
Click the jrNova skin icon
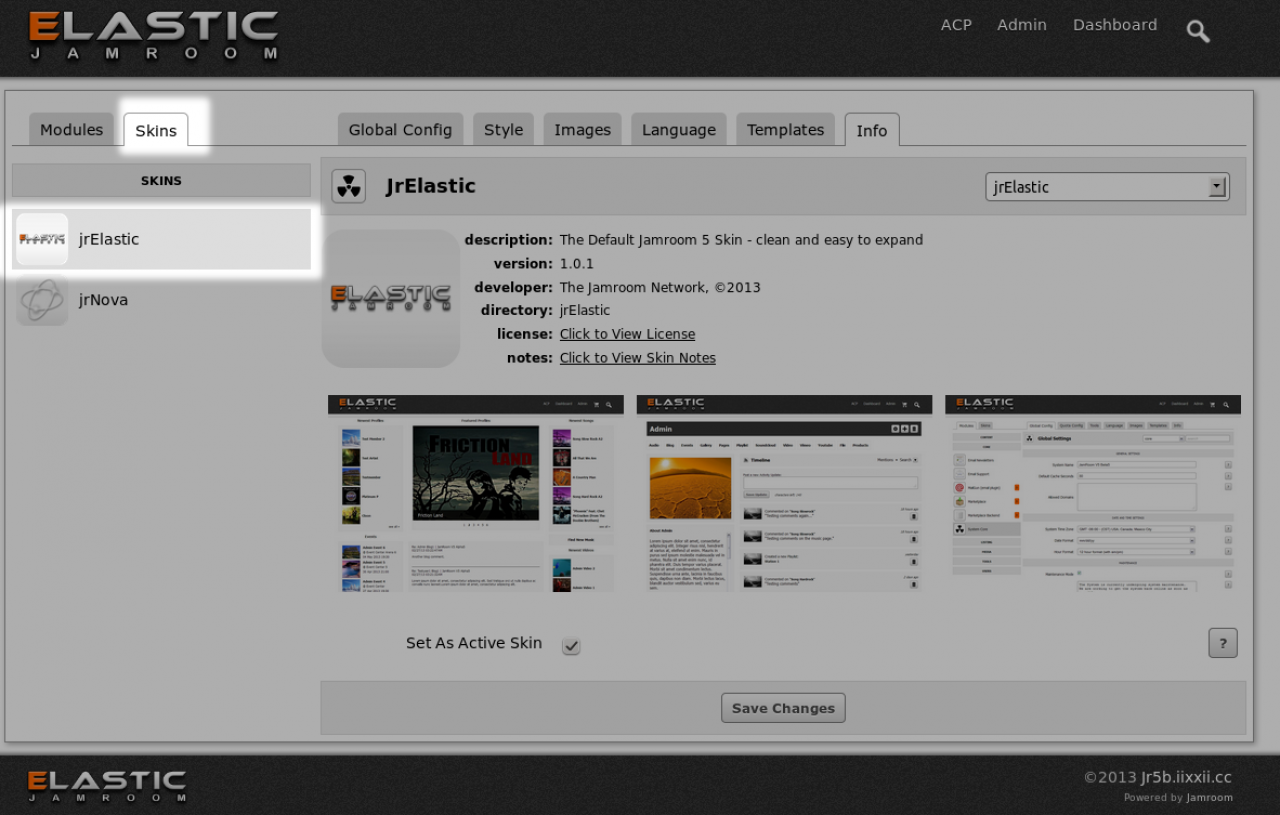tap(42, 300)
